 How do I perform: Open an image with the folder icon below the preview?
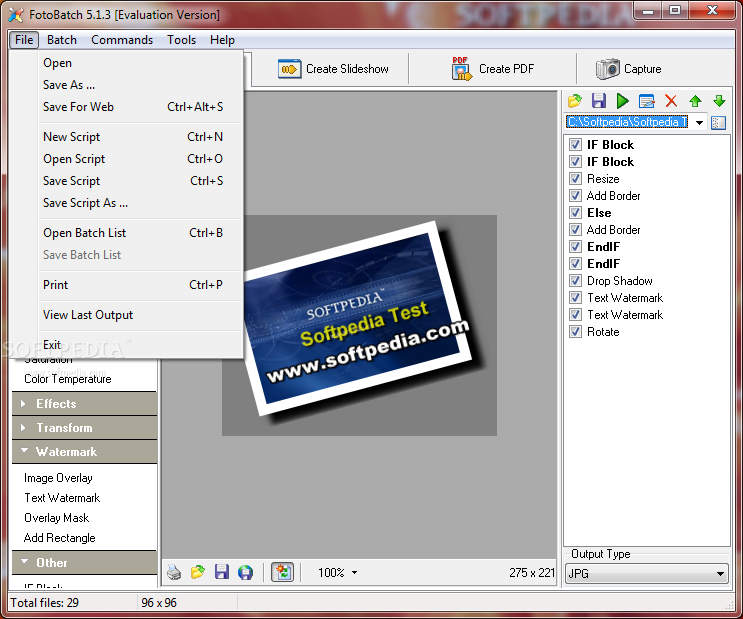(198, 573)
